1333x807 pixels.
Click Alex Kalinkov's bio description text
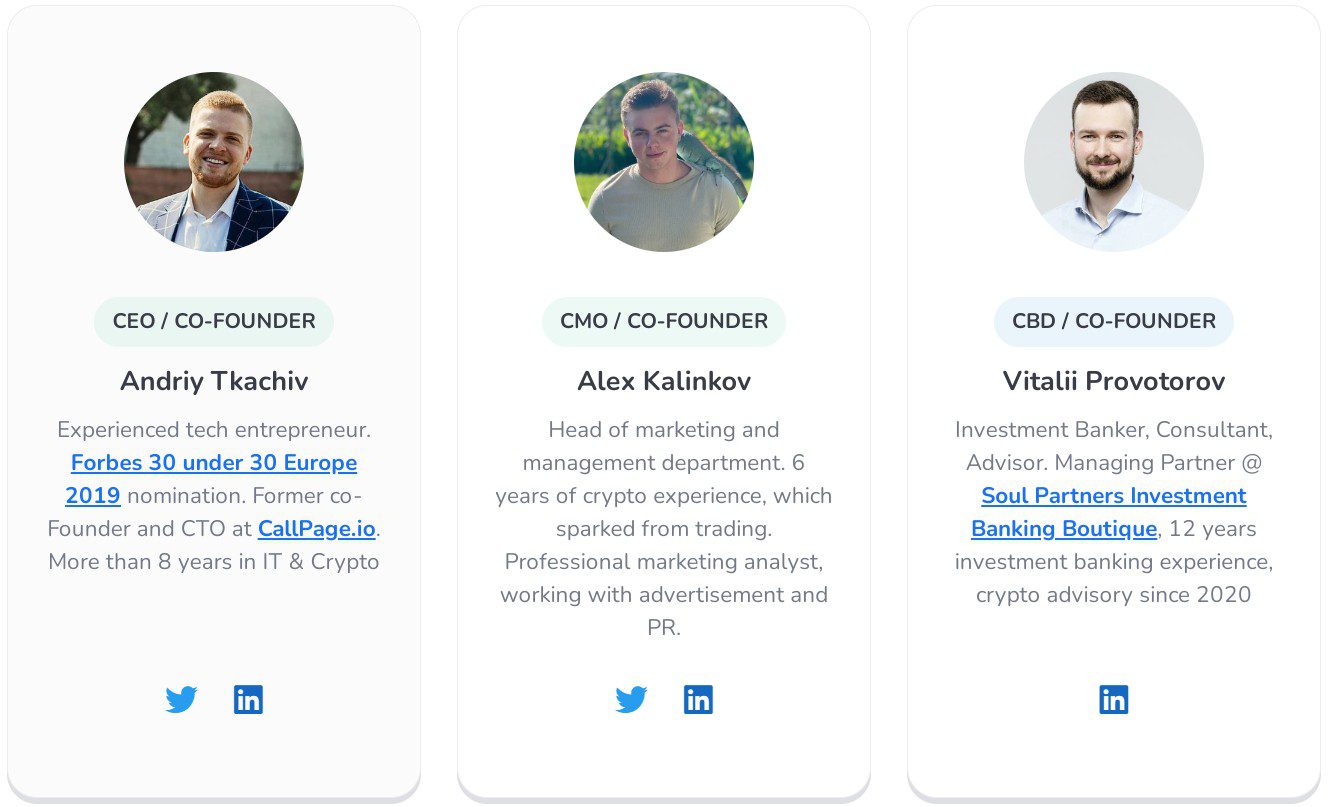(x=664, y=529)
